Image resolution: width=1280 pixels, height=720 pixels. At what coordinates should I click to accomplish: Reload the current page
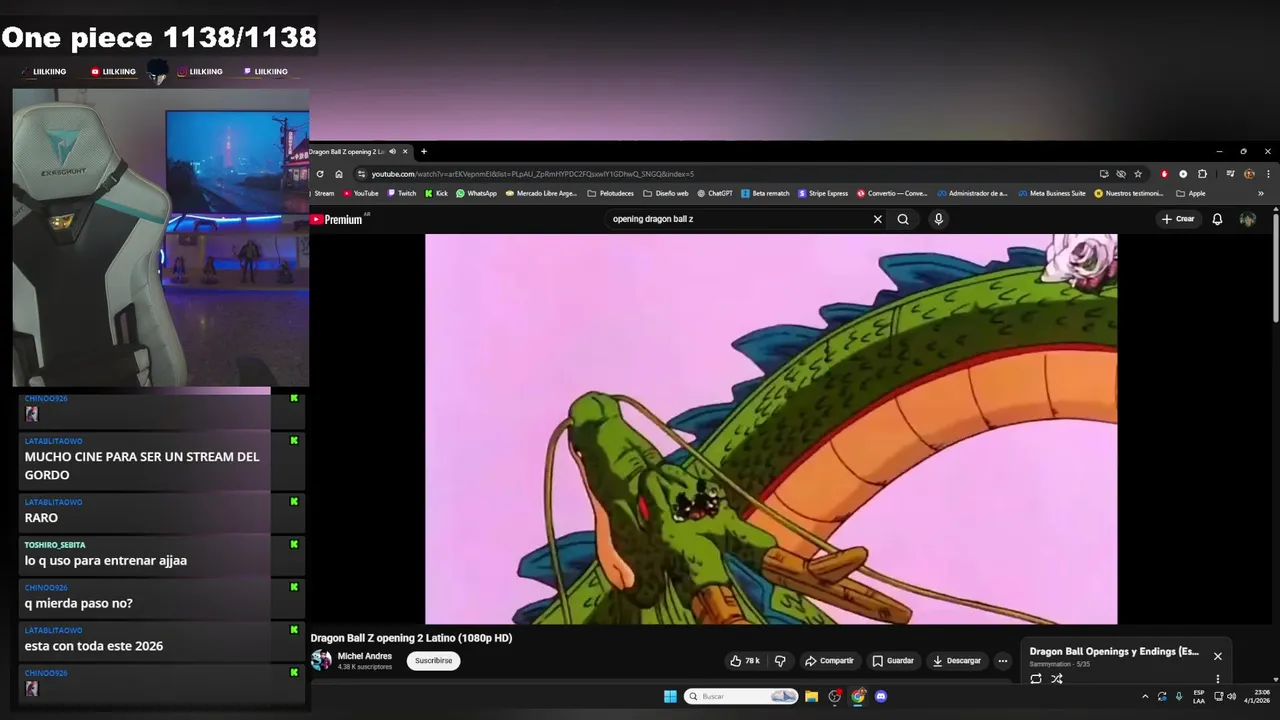pos(320,174)
